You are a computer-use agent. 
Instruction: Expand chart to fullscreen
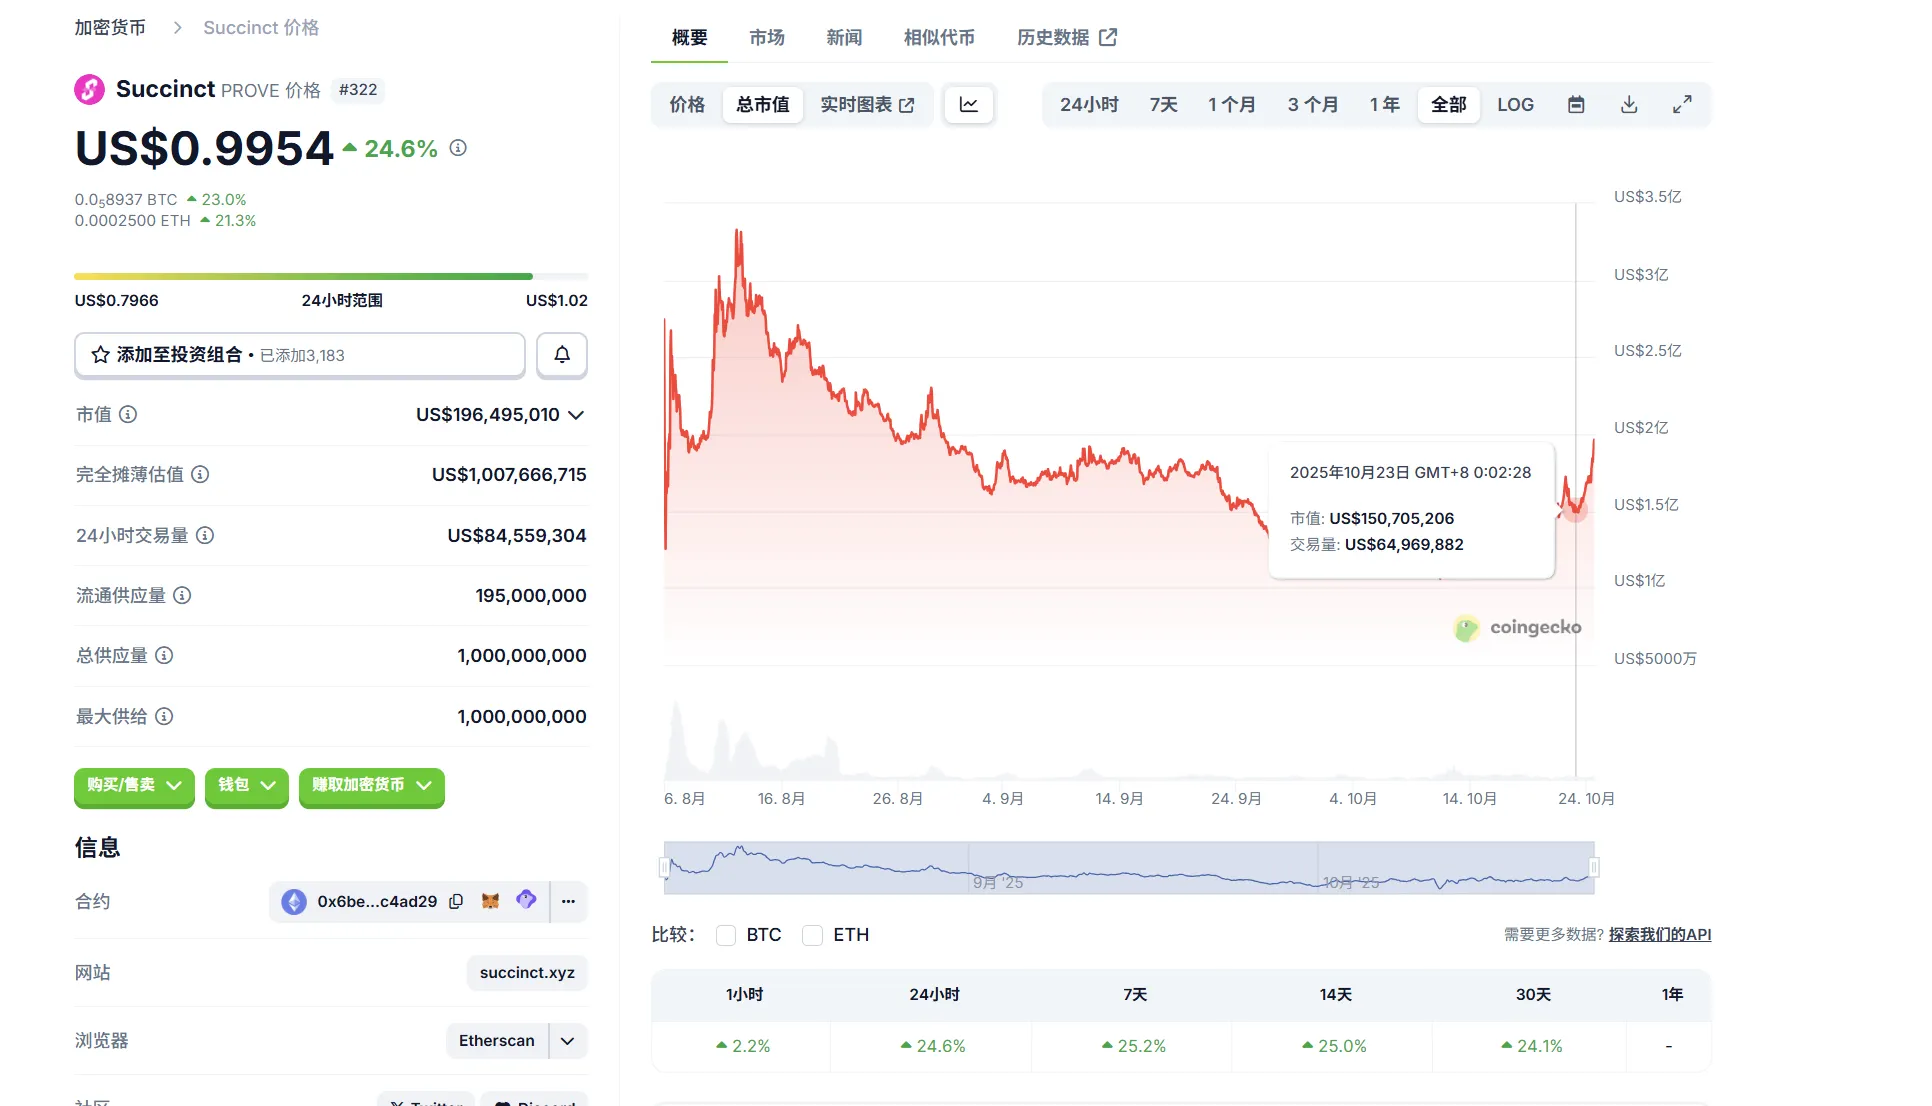pos(1682,104)
